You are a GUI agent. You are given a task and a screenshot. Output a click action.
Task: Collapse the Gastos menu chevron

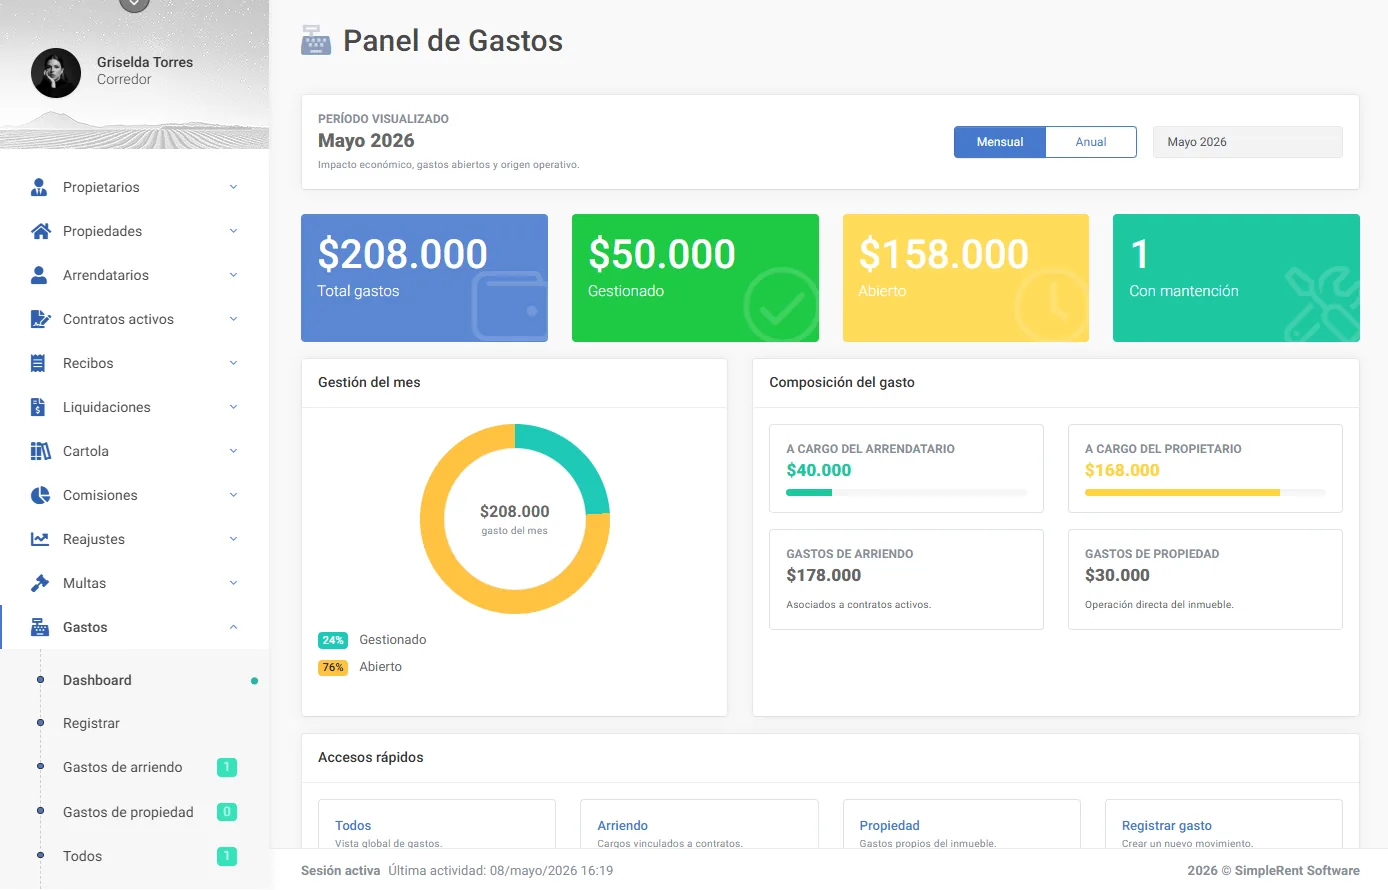tap(233, 627)
